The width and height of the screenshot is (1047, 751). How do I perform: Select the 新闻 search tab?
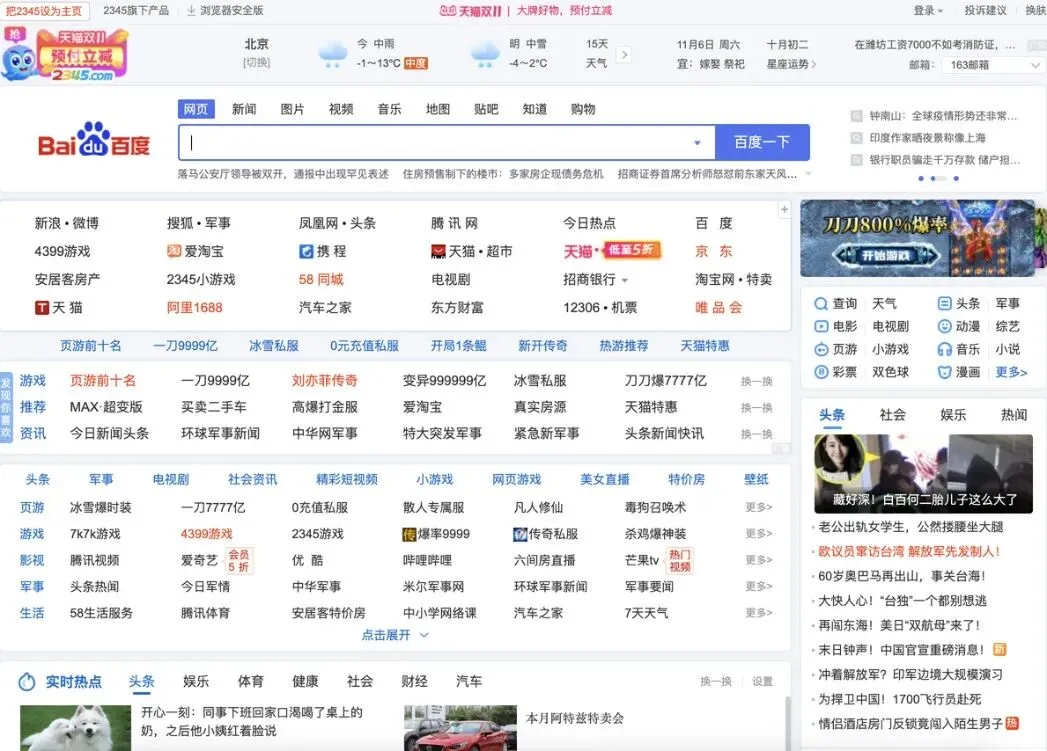244,109
